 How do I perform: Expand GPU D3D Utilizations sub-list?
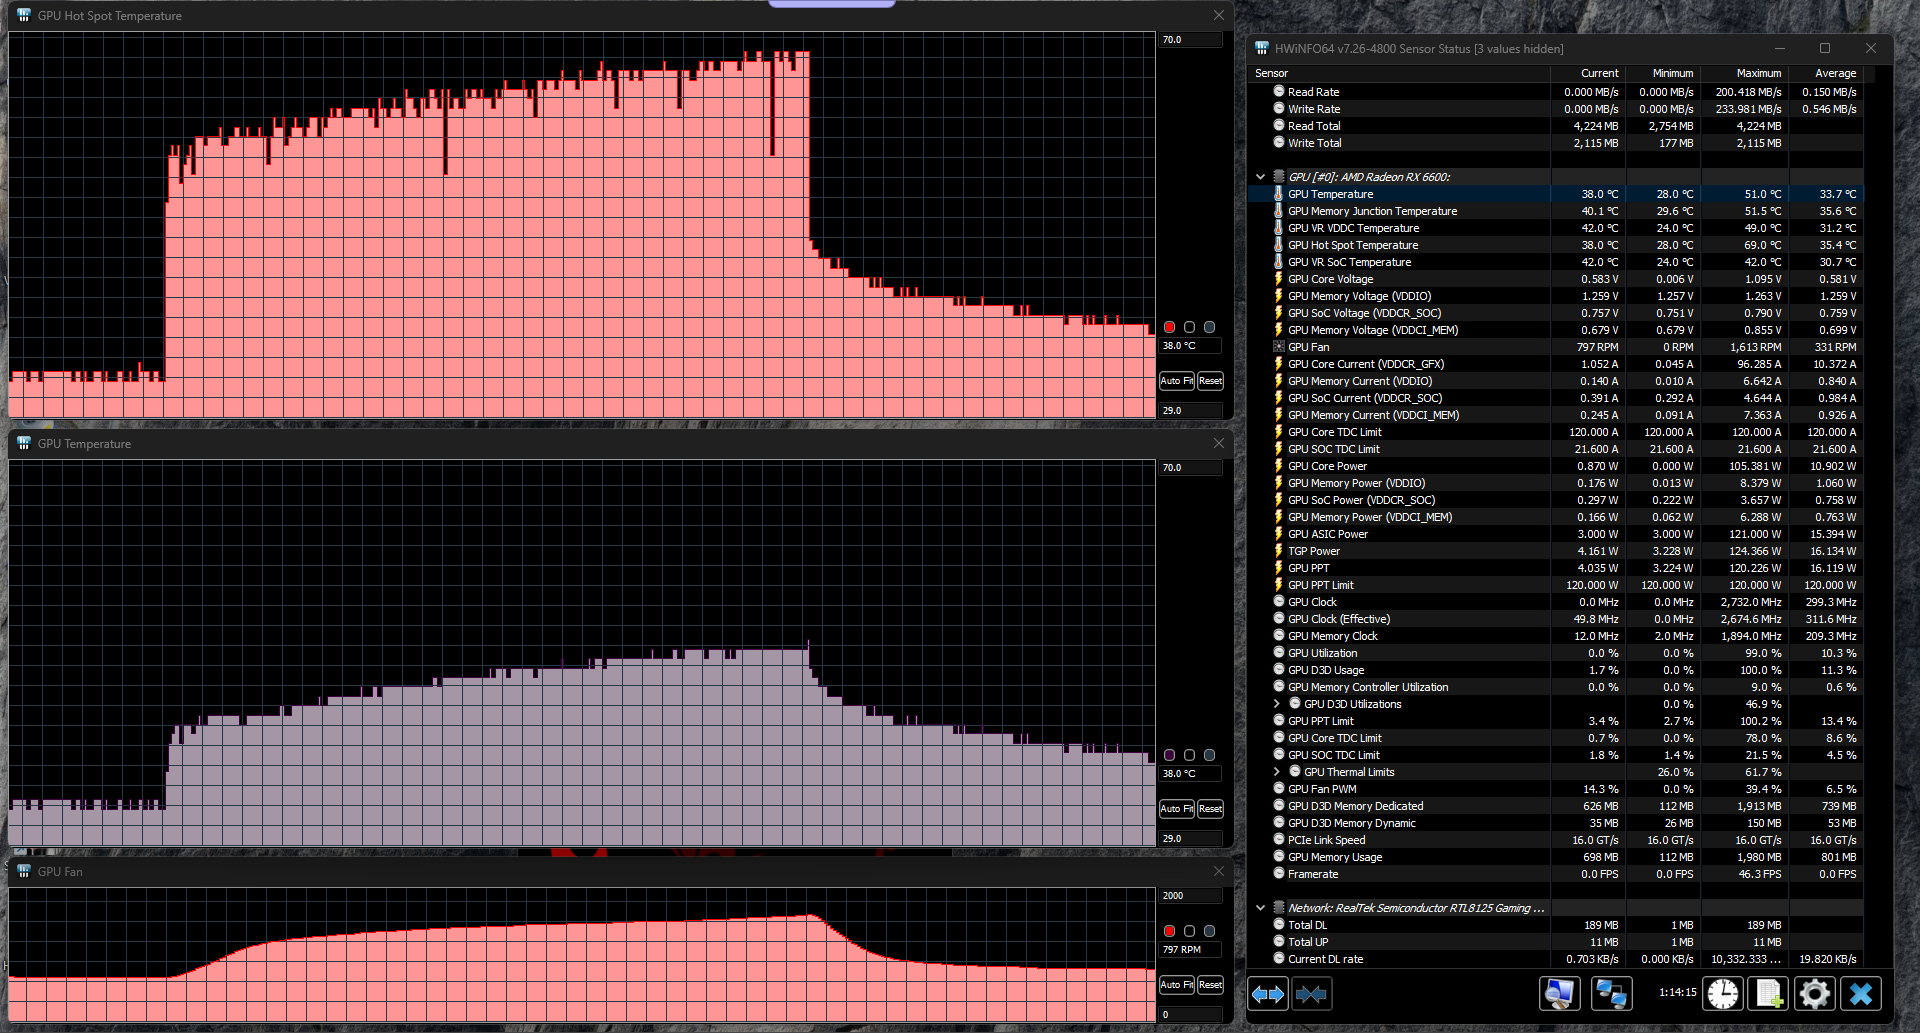click(x=1277, y=704)
